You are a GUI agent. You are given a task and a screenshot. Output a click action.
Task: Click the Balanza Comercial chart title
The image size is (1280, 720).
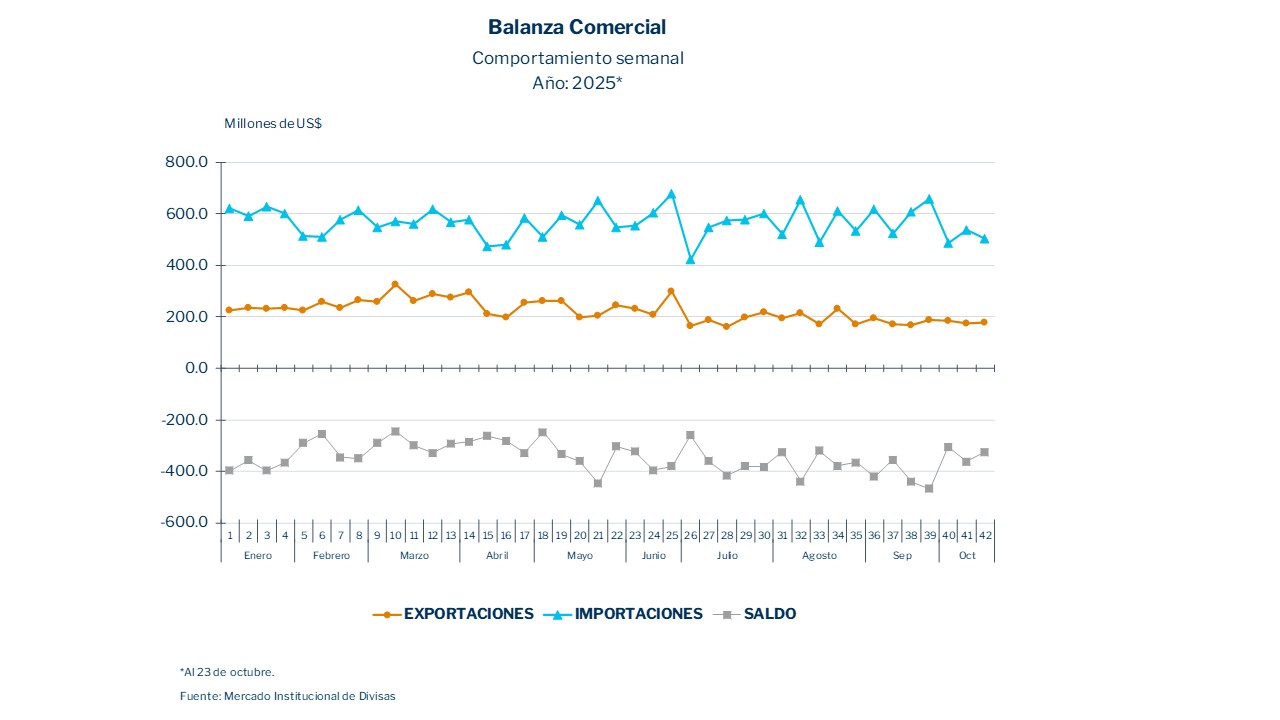click(577, 27)
